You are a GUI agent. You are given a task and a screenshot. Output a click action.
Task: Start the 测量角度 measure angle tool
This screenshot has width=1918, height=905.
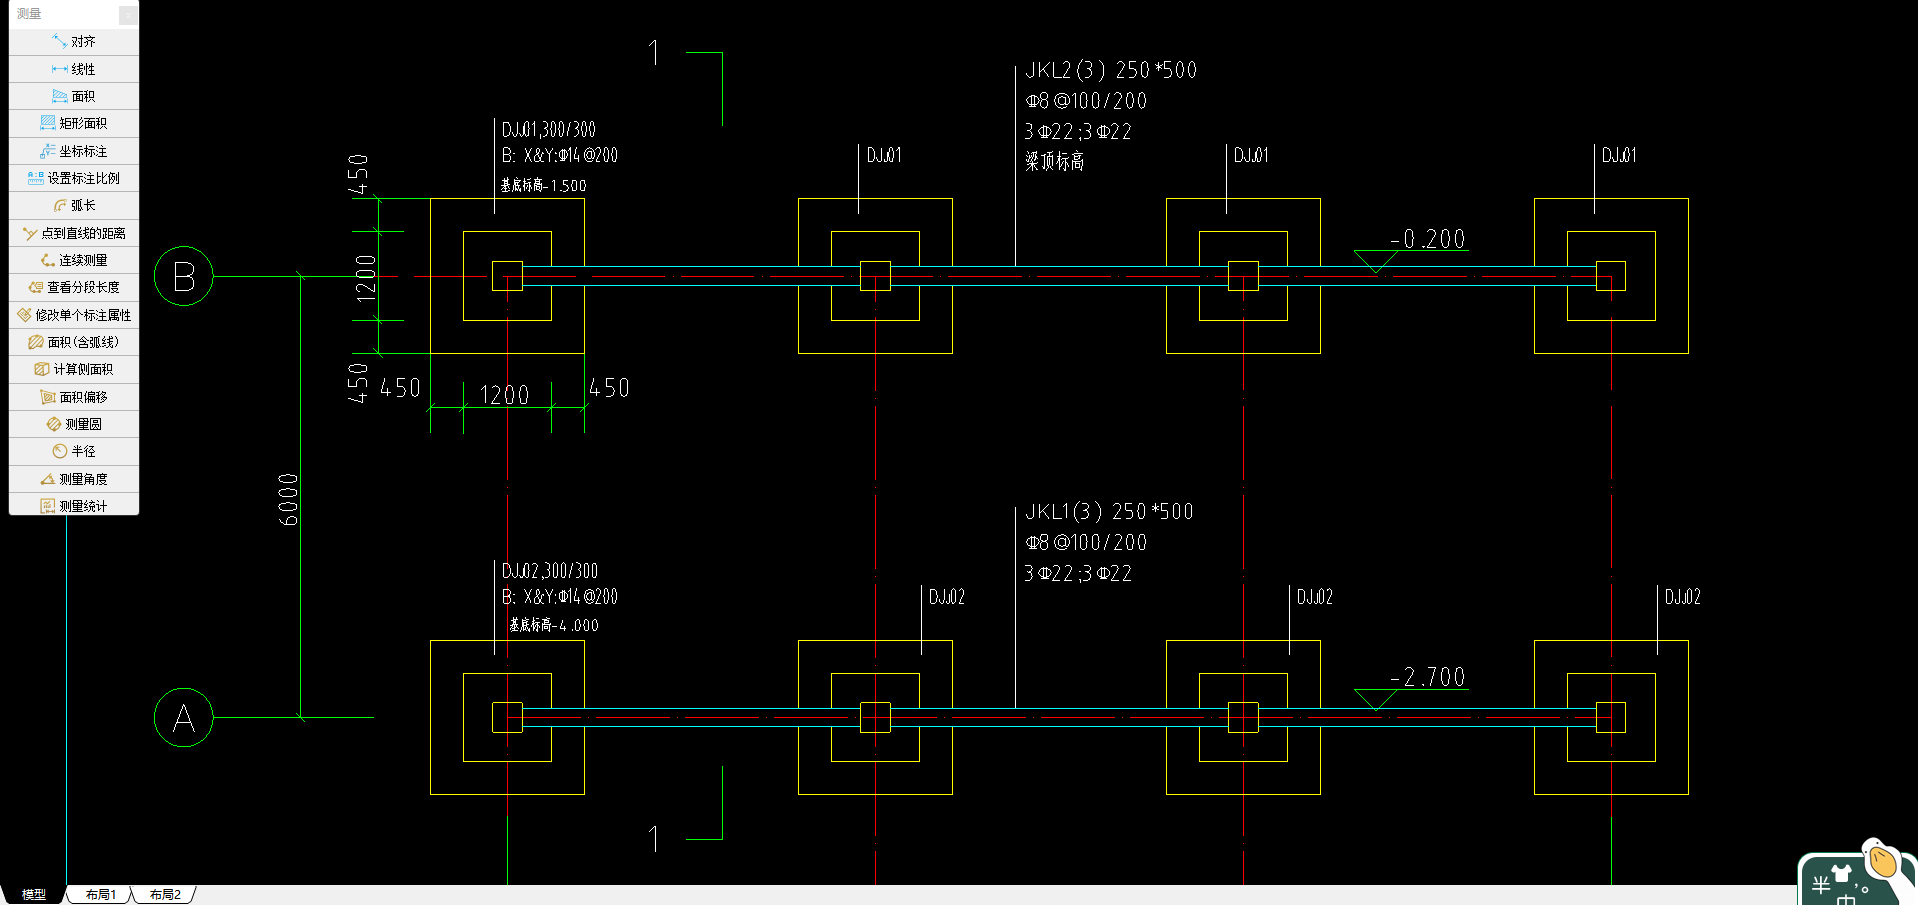(74, 479)
